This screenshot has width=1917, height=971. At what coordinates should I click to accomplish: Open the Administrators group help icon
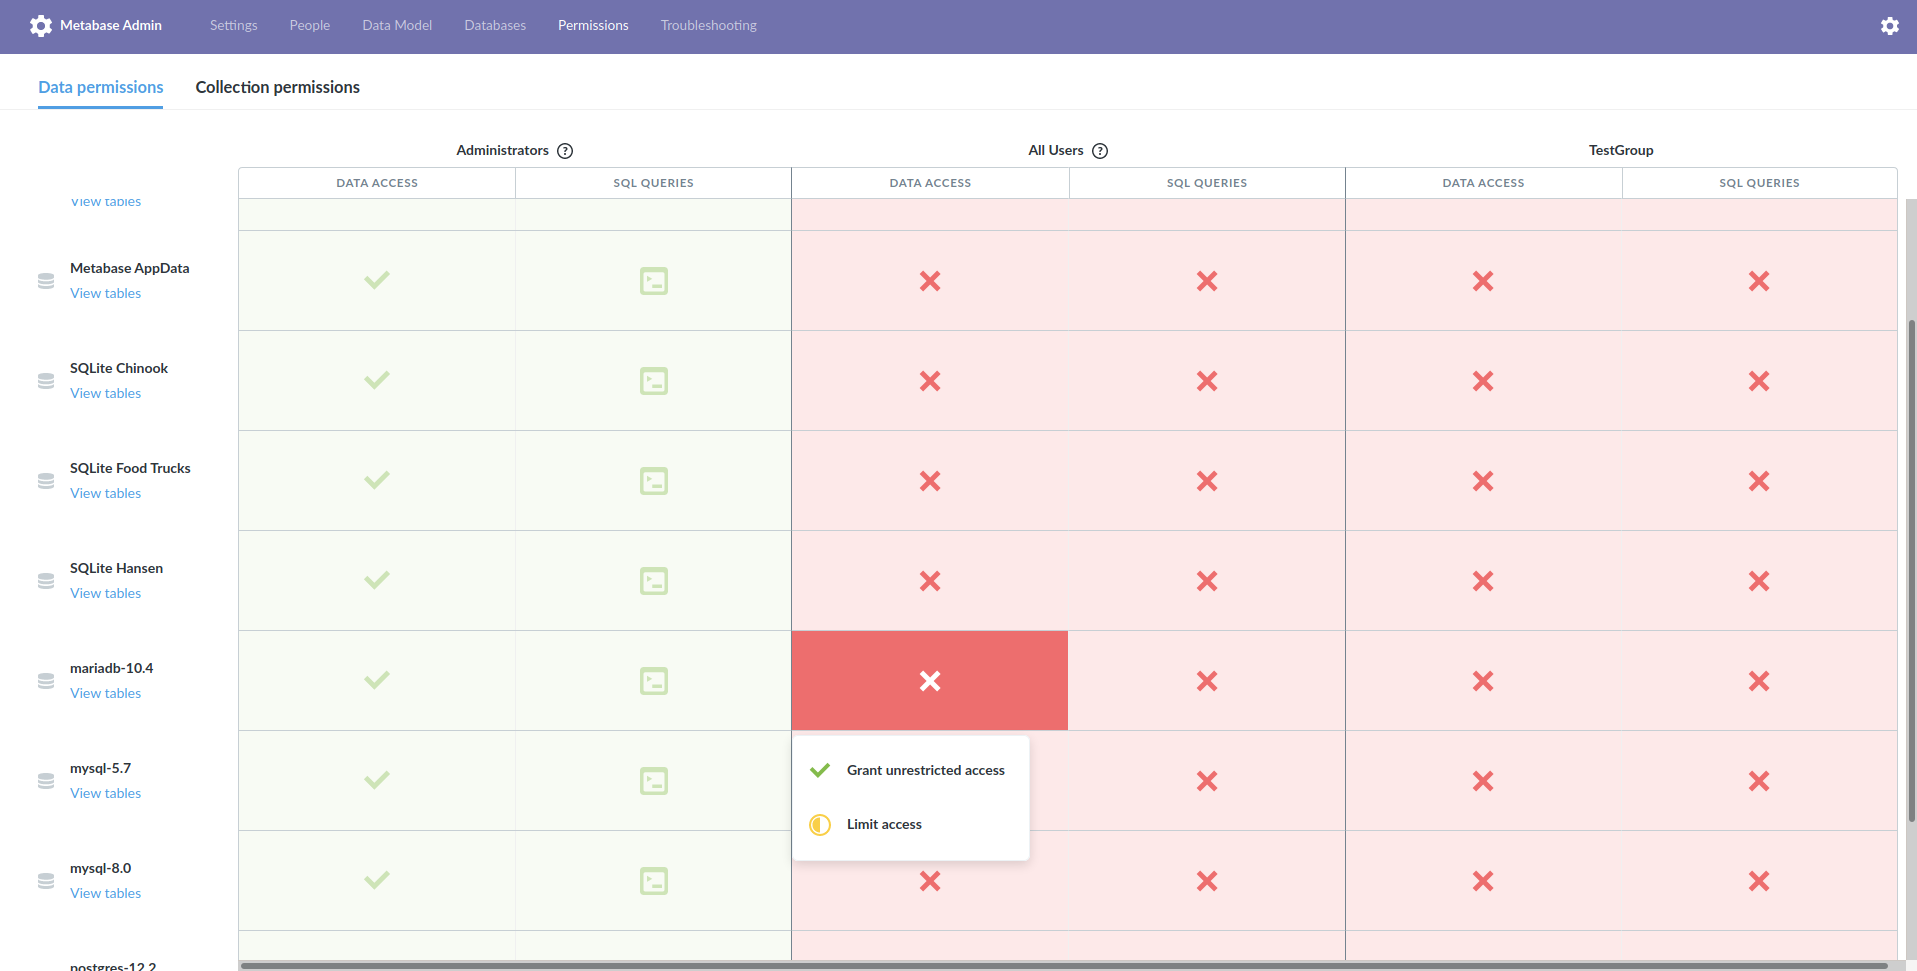(x=565, y=151)
